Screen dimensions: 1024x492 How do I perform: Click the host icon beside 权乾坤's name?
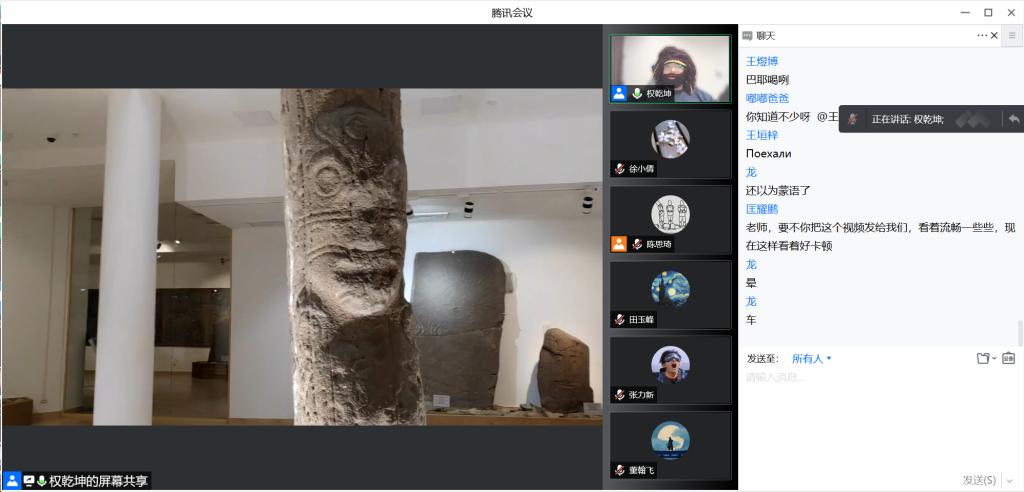click(619, 93)
